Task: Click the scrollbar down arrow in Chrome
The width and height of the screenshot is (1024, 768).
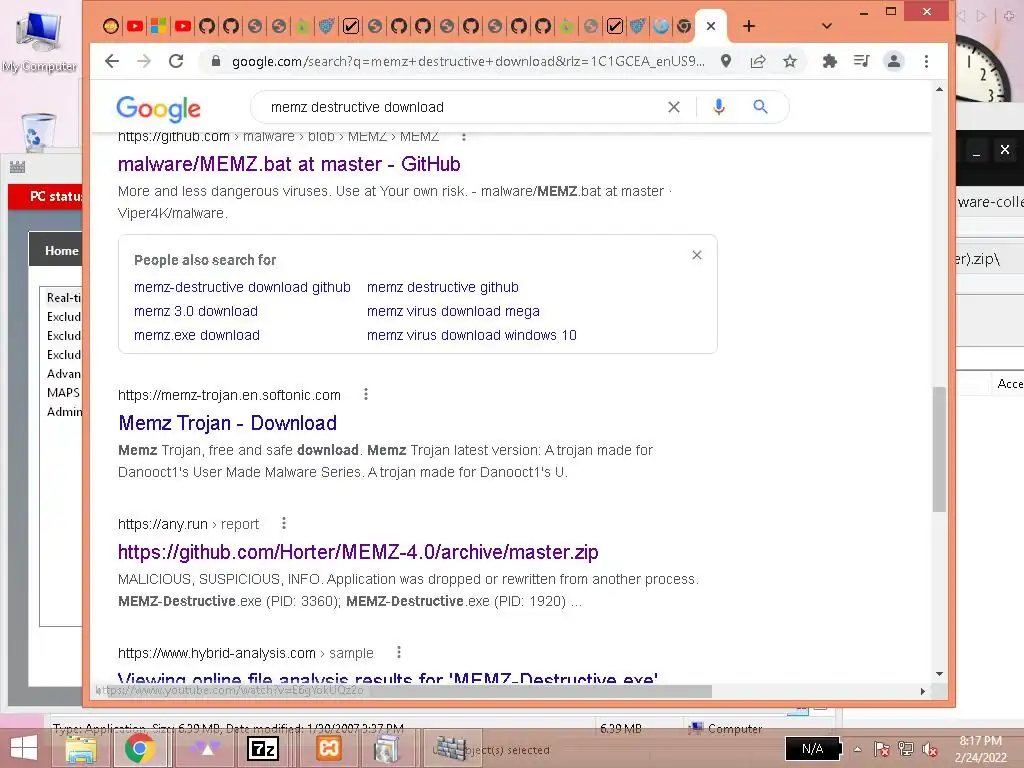Action: click(x=939, y=674)
